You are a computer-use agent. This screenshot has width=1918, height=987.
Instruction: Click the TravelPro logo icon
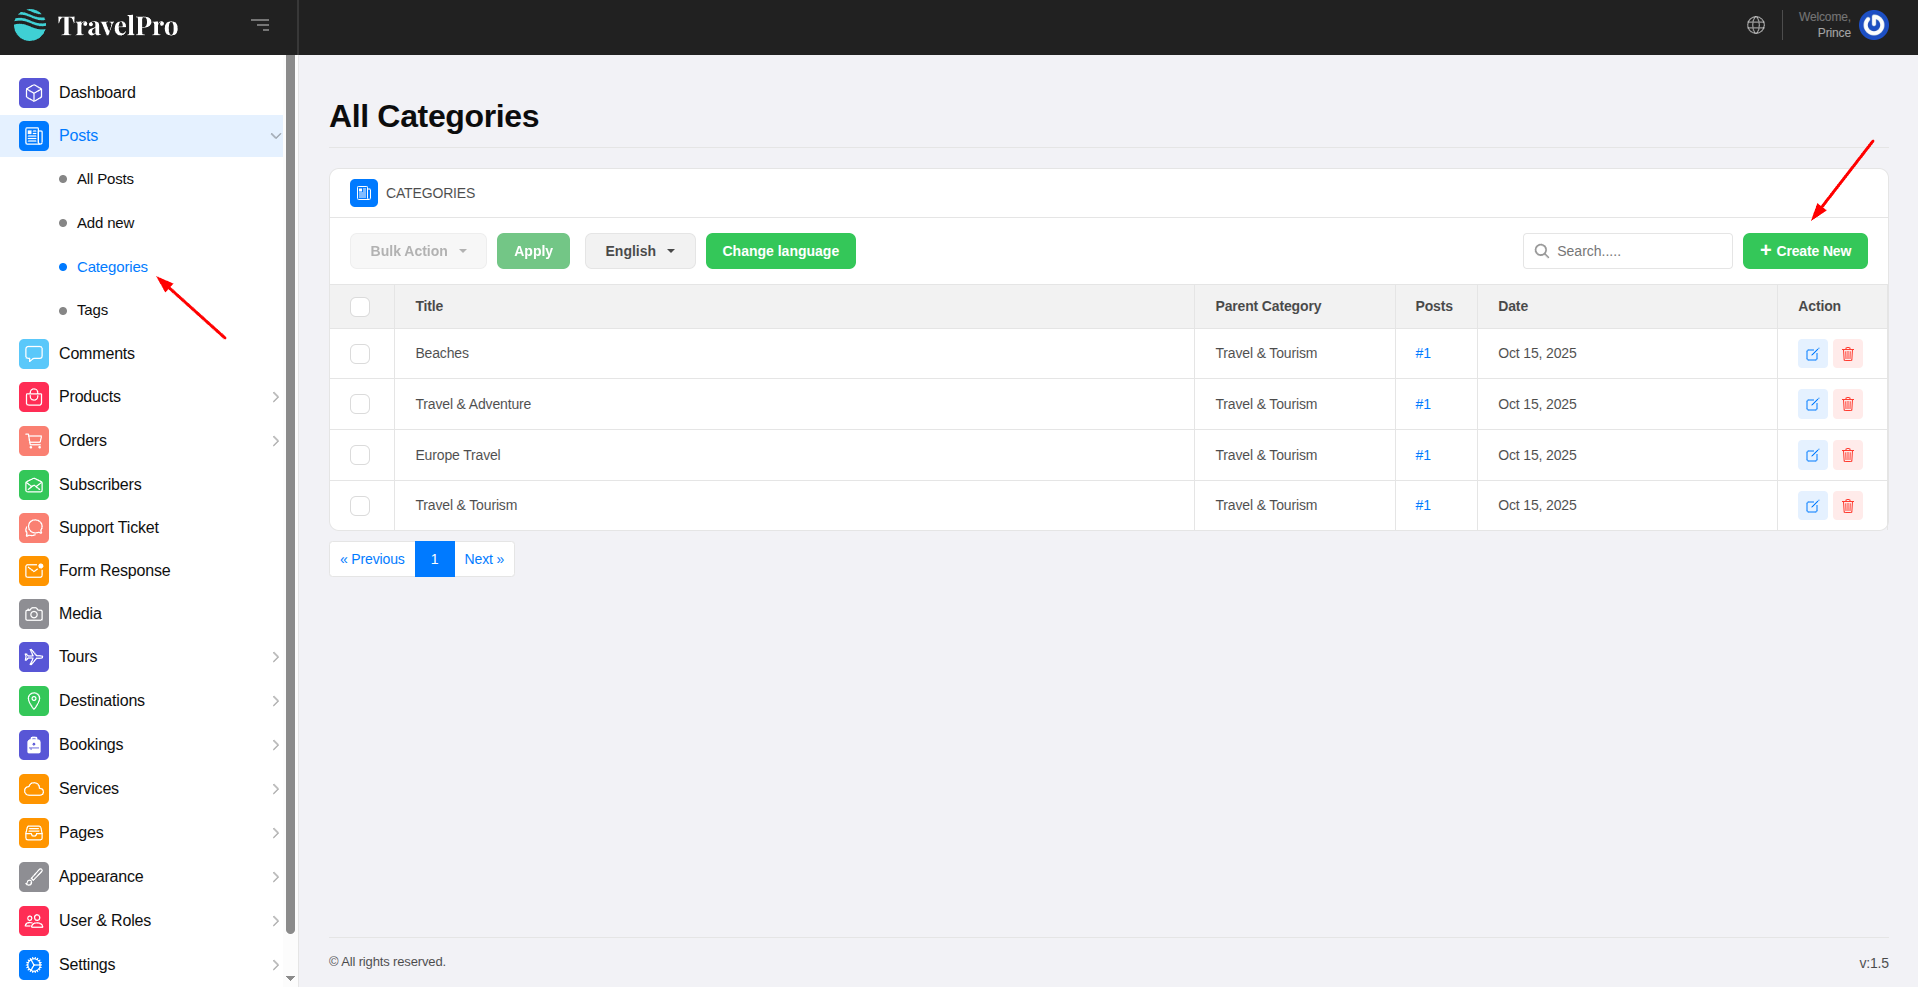point(30,25)
